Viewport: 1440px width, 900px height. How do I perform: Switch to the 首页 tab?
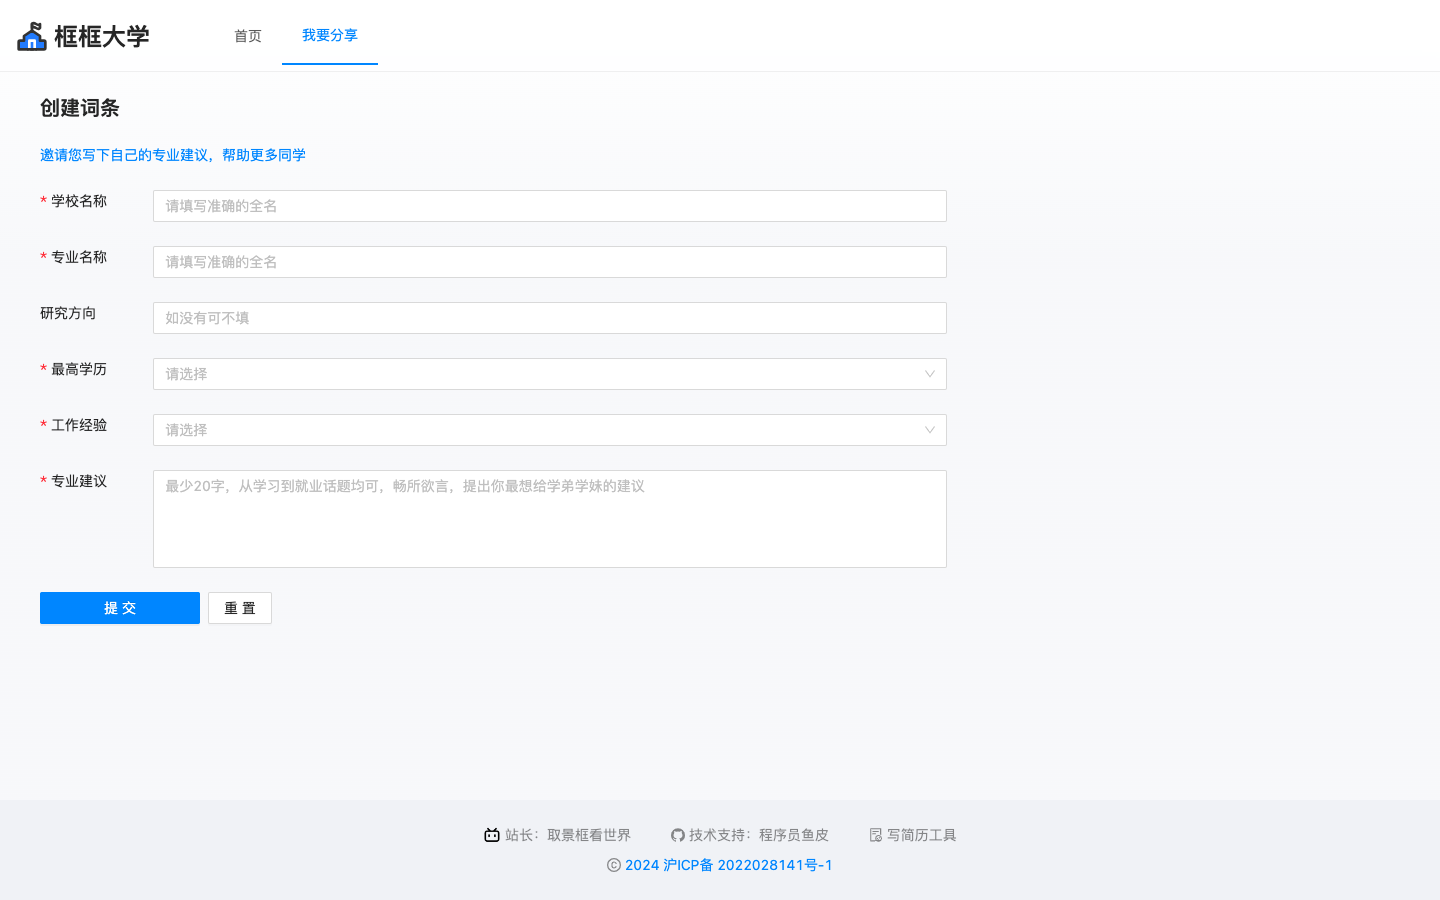pyautogui.click(x=247, y=35)
